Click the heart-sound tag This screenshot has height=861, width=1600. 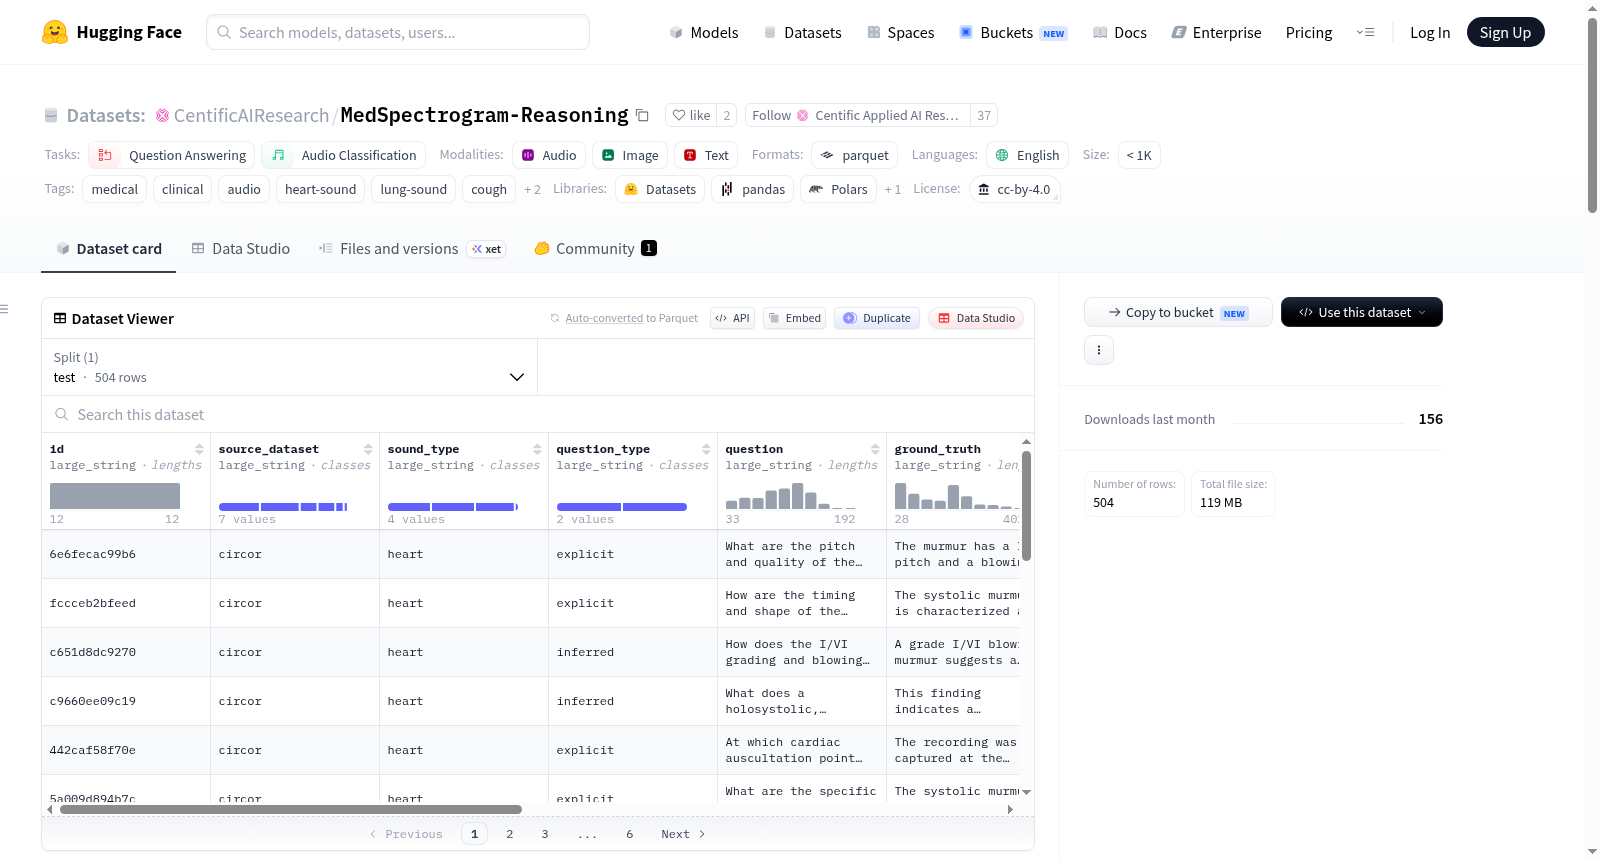(x=320, y=189)
